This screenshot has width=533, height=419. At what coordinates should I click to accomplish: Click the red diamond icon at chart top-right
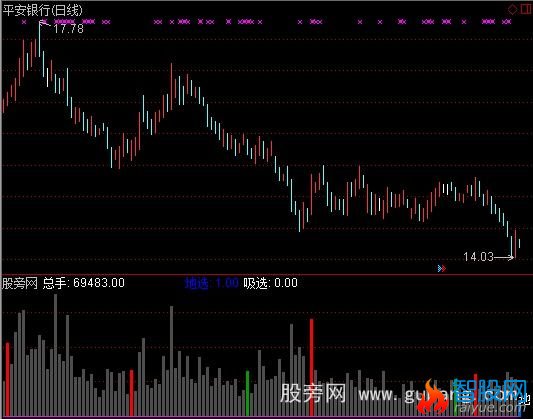513,9
